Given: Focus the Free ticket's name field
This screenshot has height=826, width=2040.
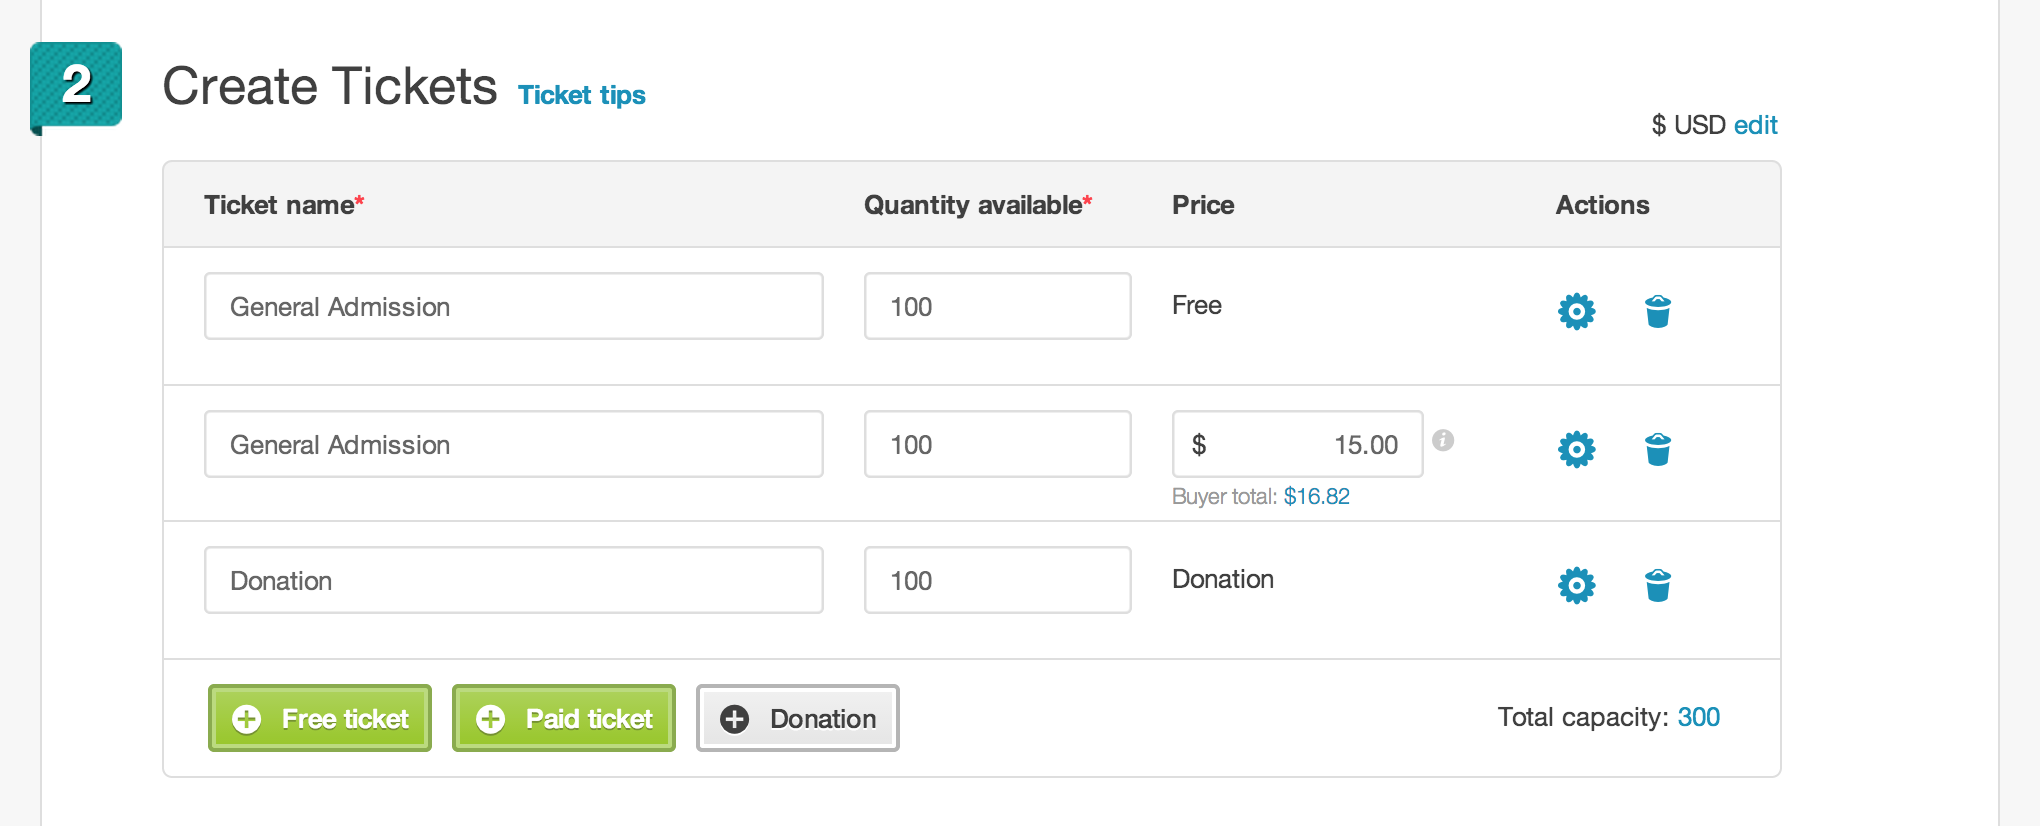Looking at the screenshot, I should click(x=514, y=306).
